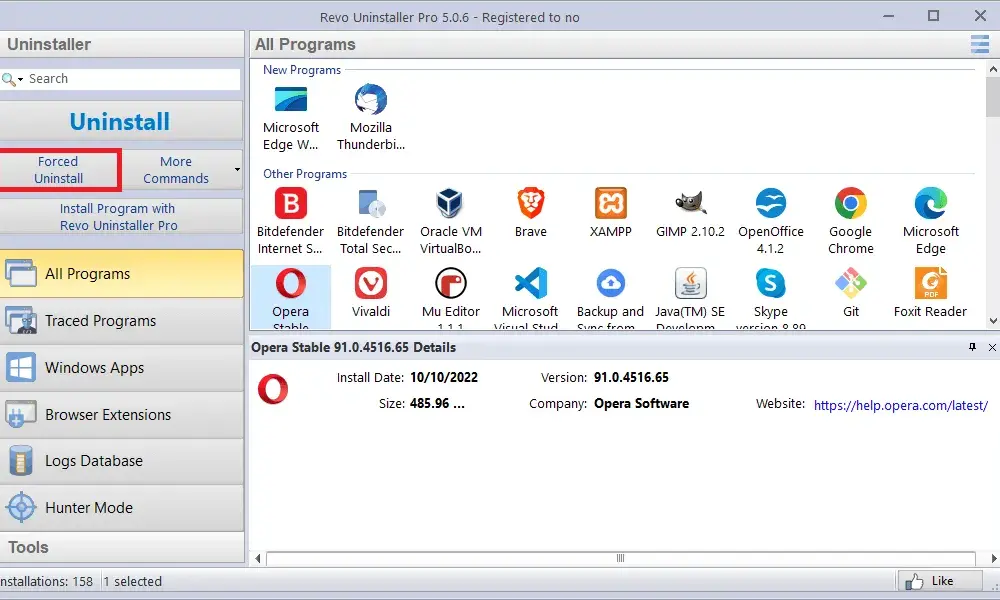Viewport: 1000px width, 600px height.
Task: Select the Opera Stable program icon
Action: [291, 283]
